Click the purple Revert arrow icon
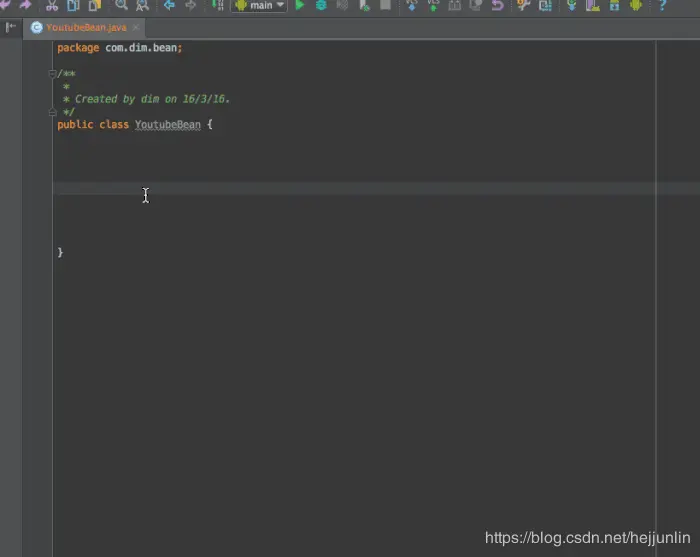This screenshot has height=557, width=700. pos(497,5)
